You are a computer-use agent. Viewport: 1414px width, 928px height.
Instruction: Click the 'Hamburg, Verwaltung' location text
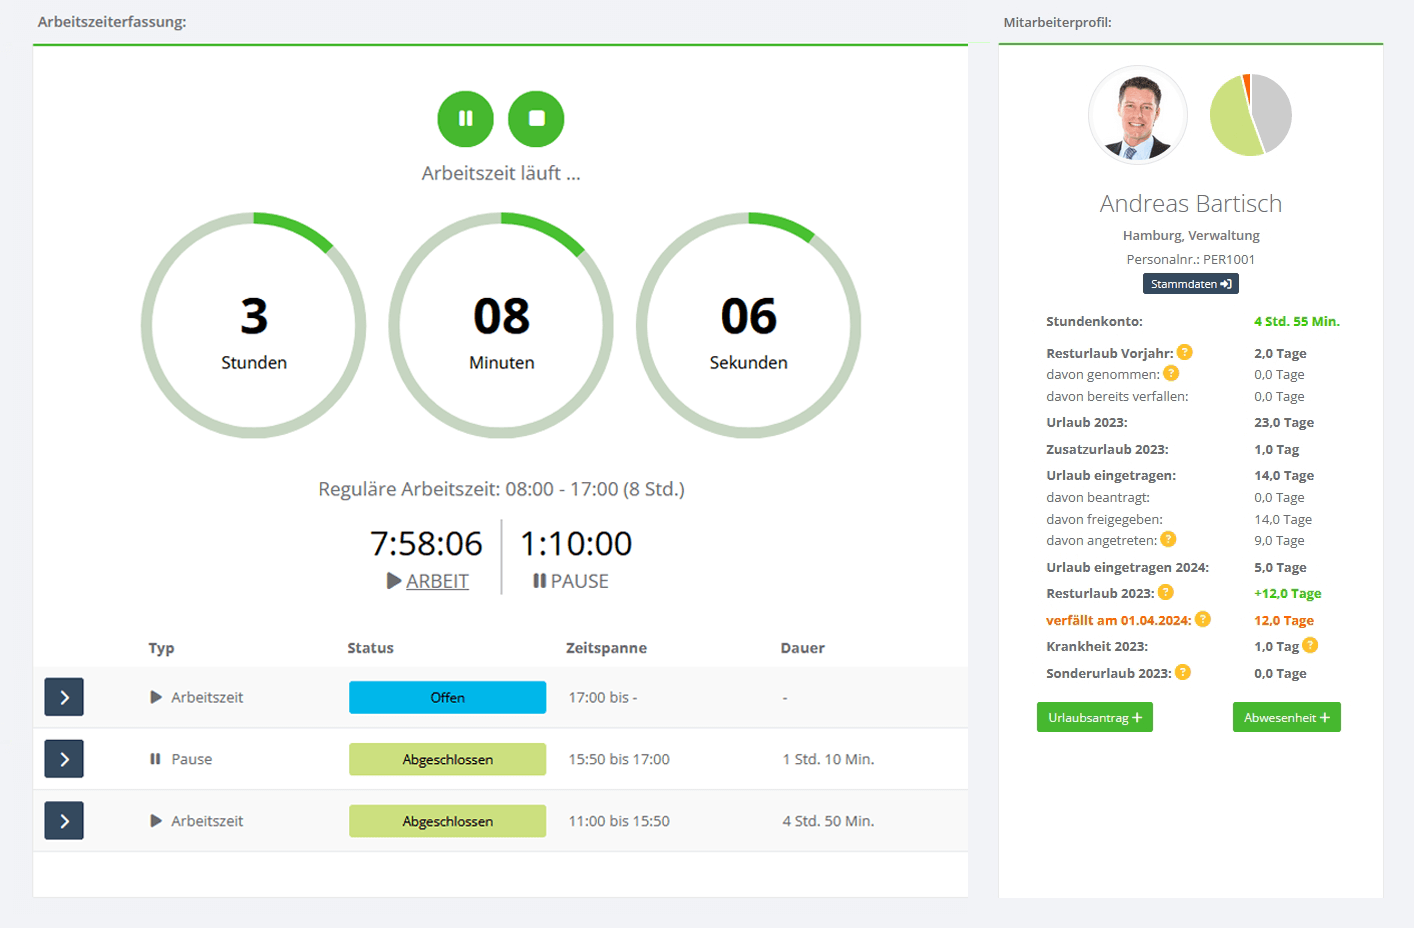(1191, 235)
